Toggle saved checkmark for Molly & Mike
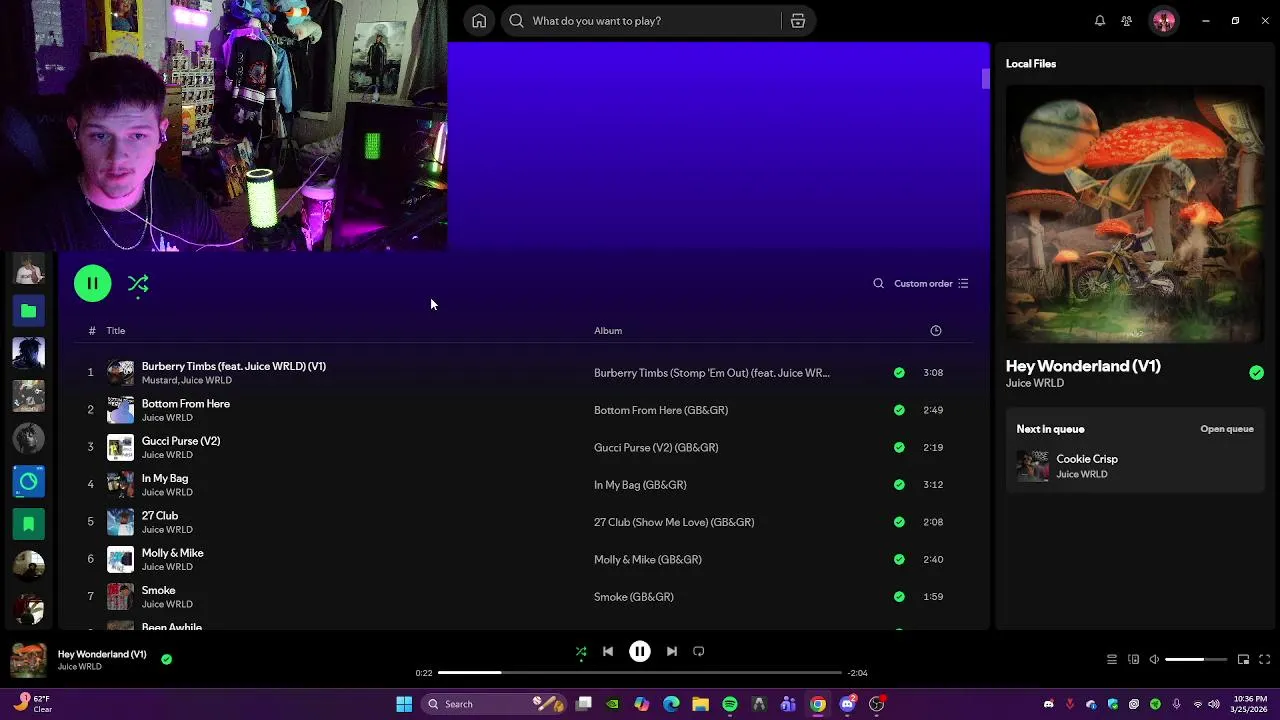The image size is (1280, 720). [x=899, y=560]
